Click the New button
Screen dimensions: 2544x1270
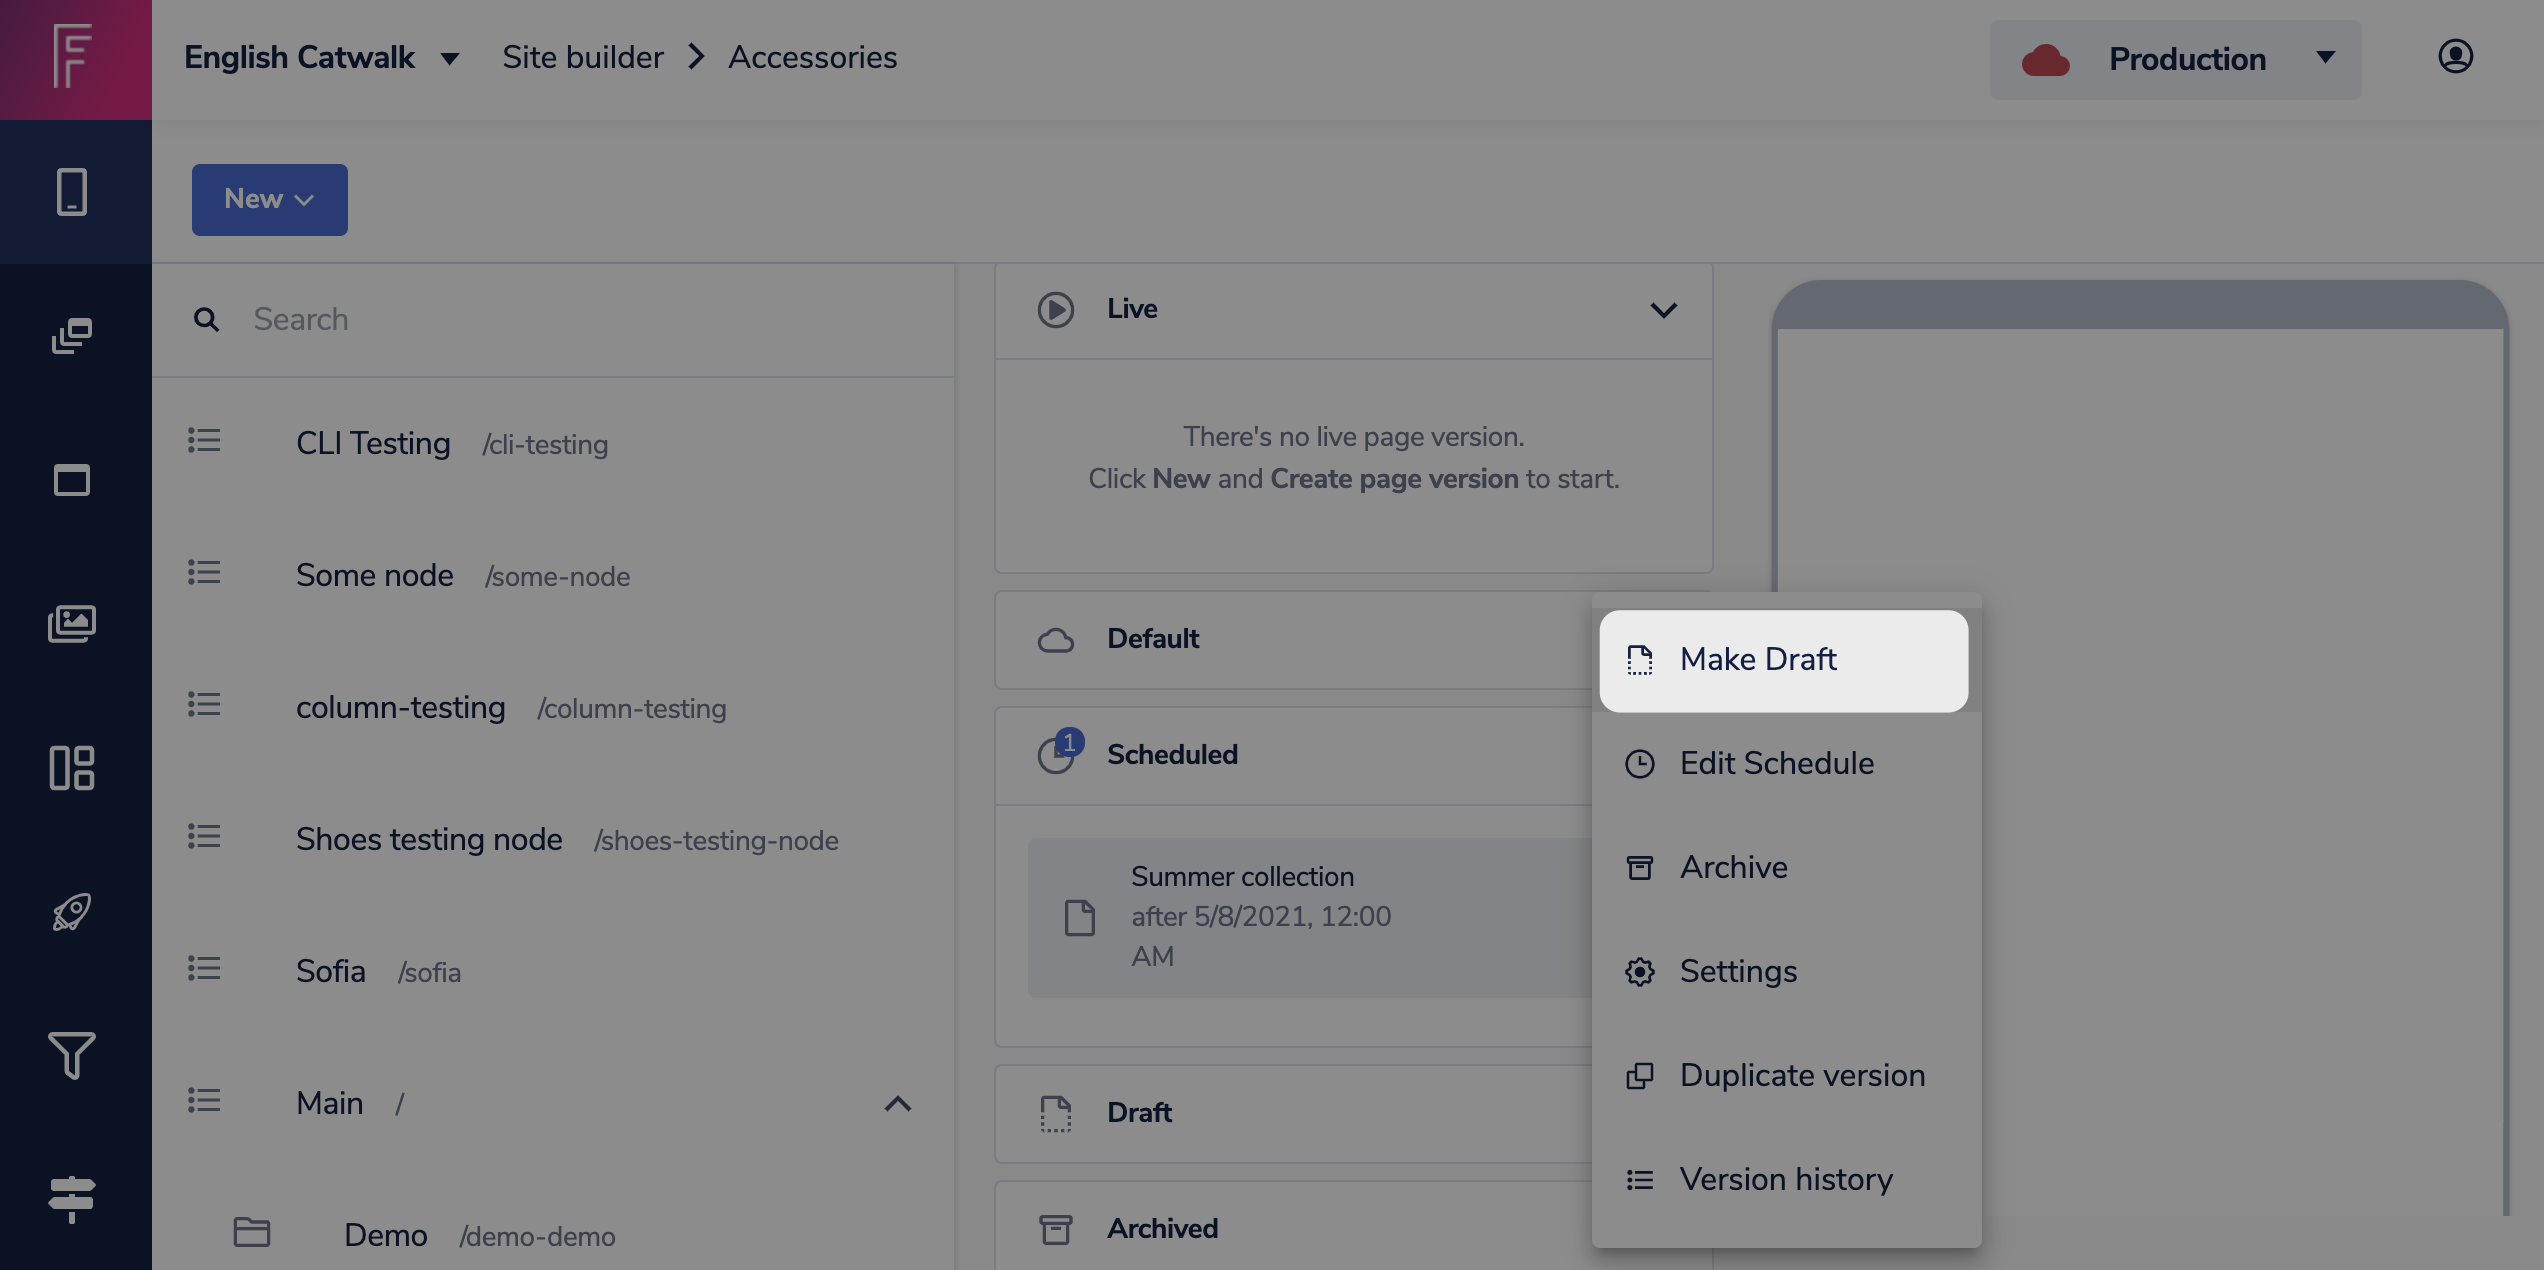point(269,200)
